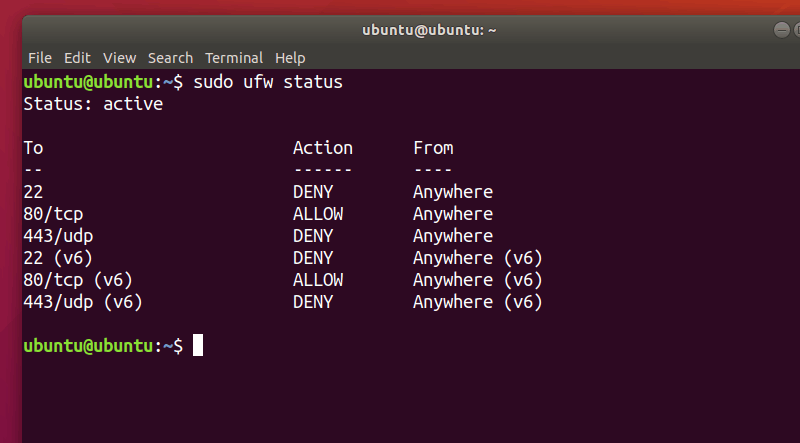
Task: Open the Terminal menu
Action: 234,58
